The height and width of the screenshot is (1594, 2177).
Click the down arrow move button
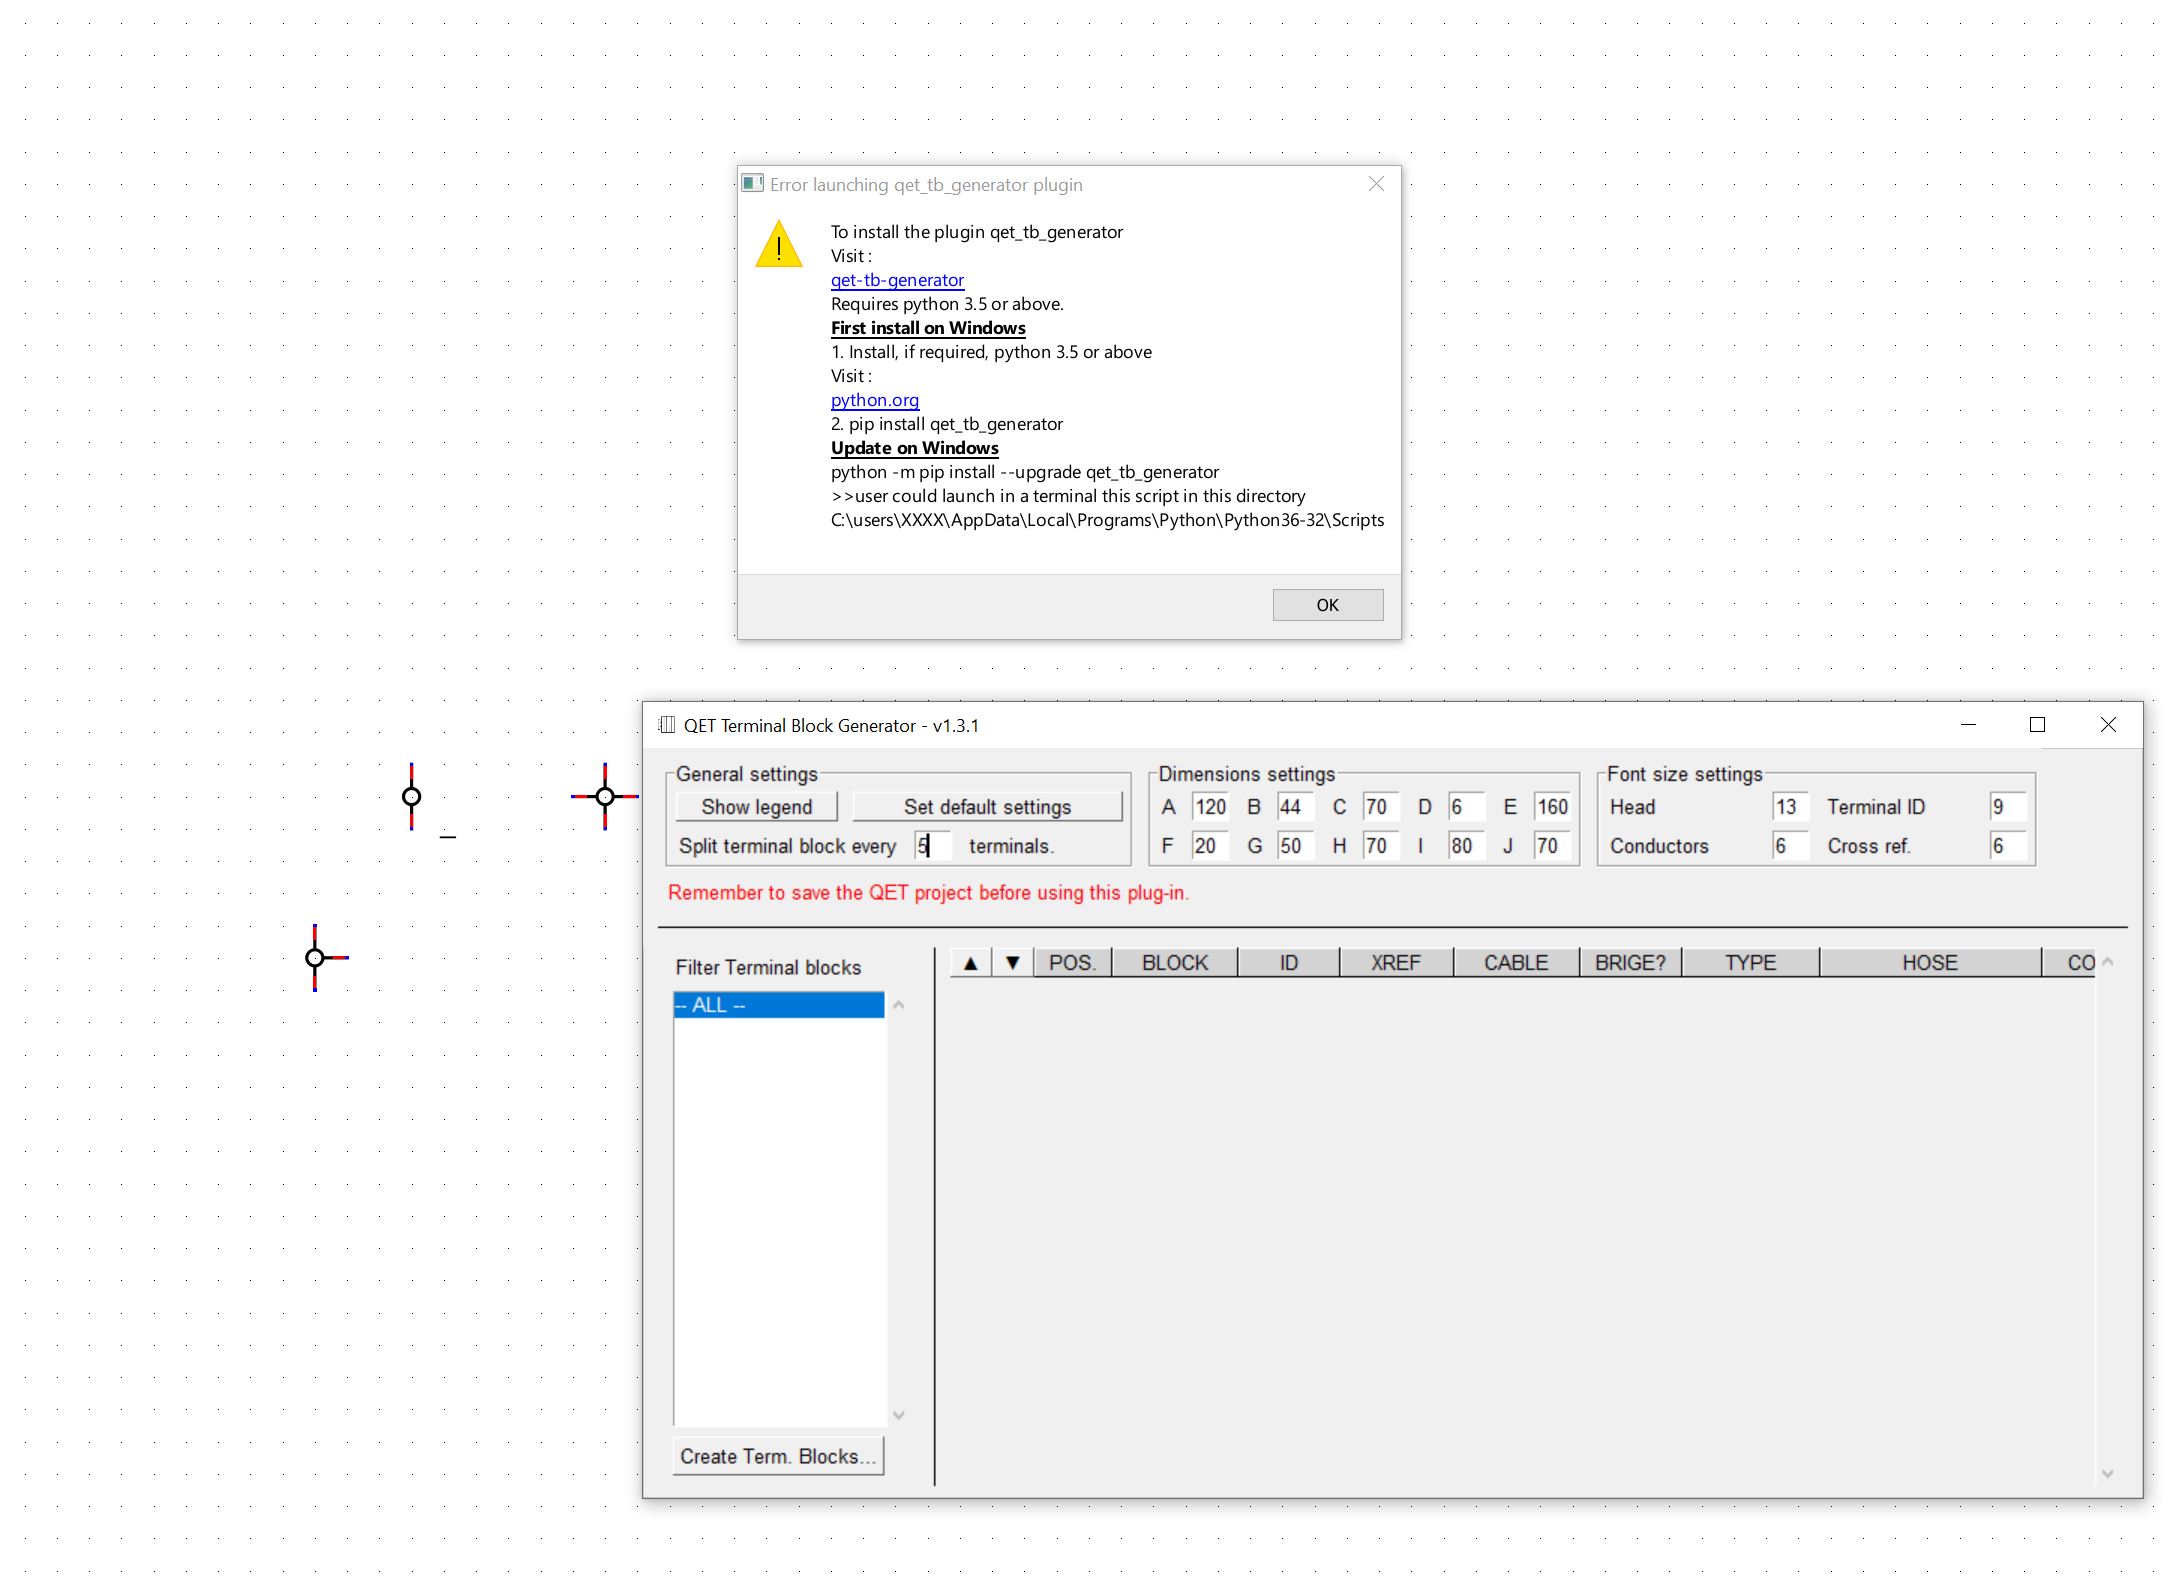pos(1012,963)
